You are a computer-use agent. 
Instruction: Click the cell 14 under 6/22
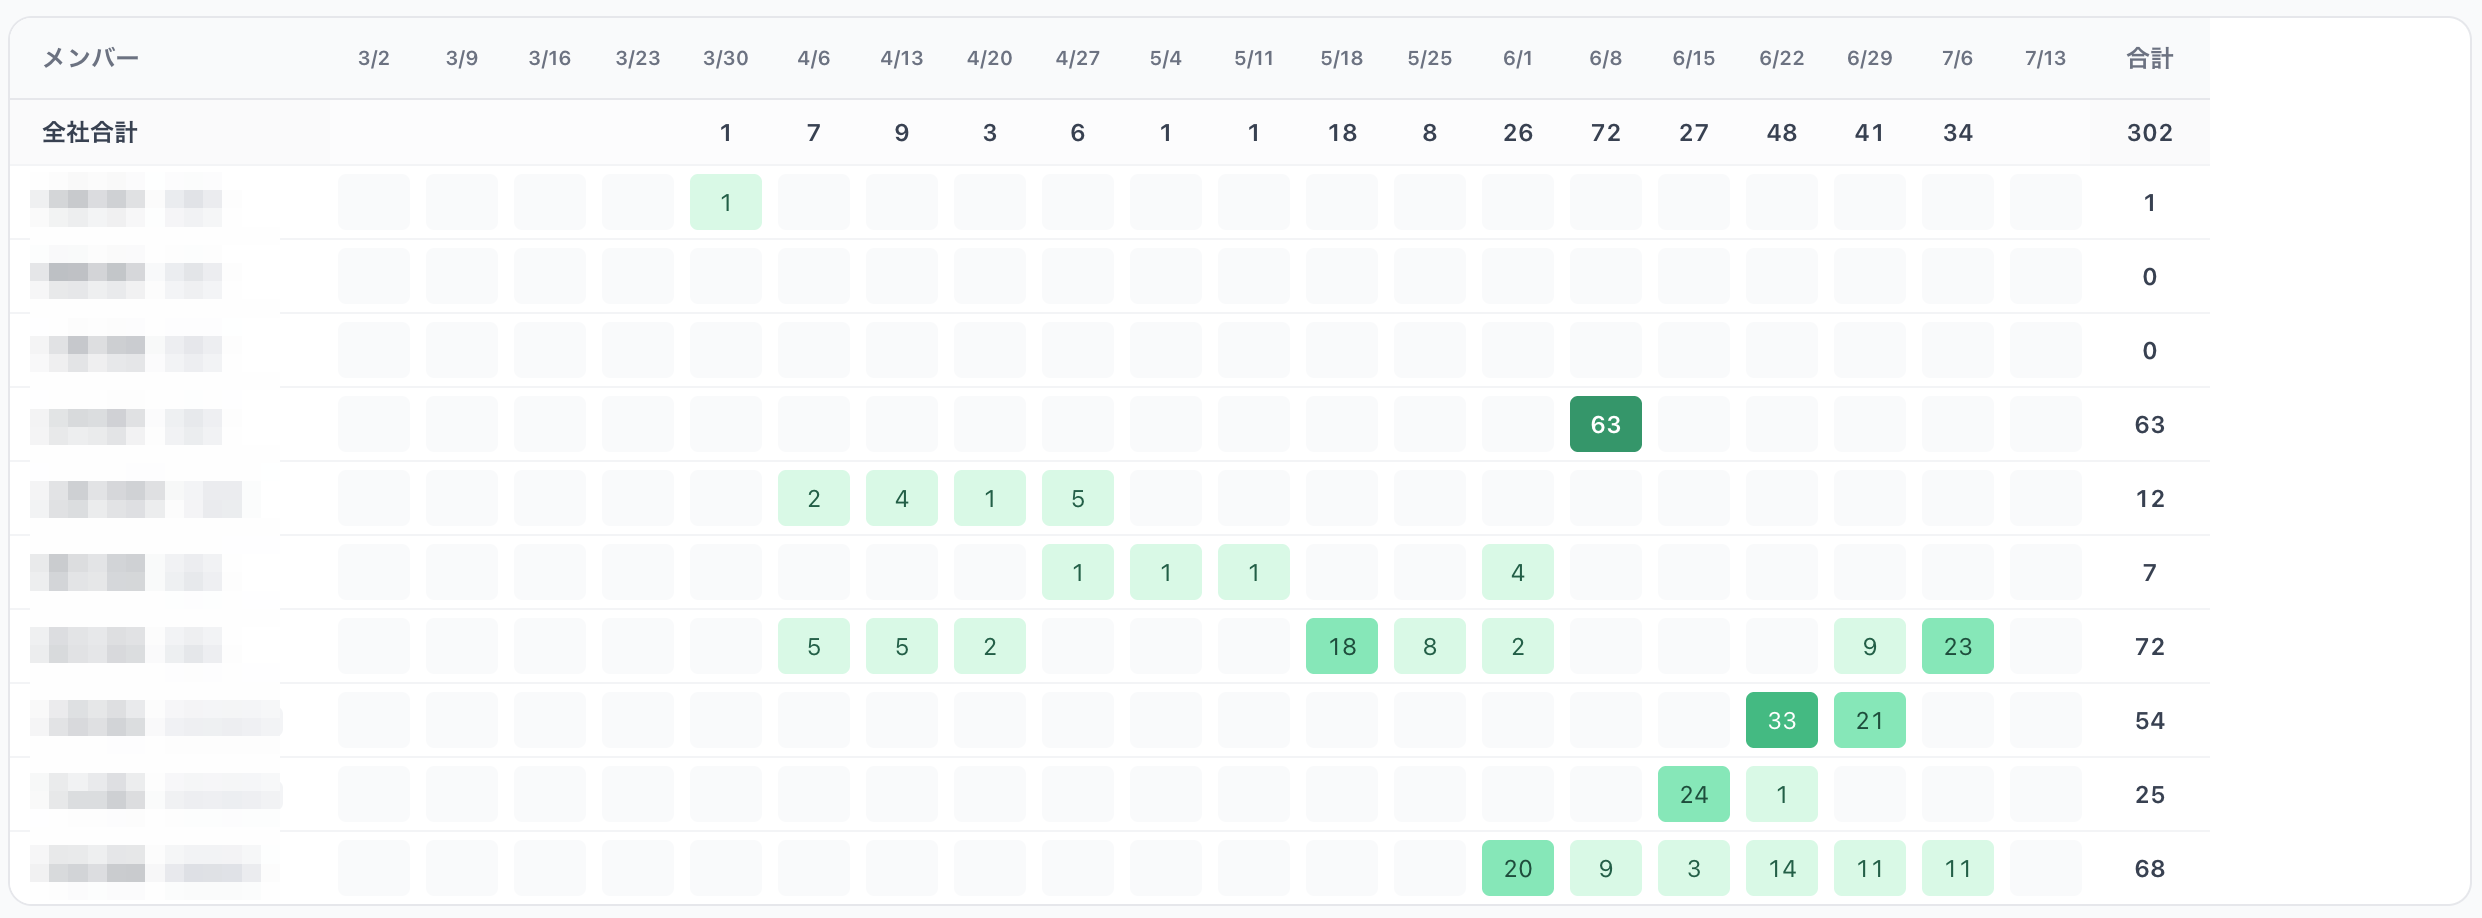1782,868
